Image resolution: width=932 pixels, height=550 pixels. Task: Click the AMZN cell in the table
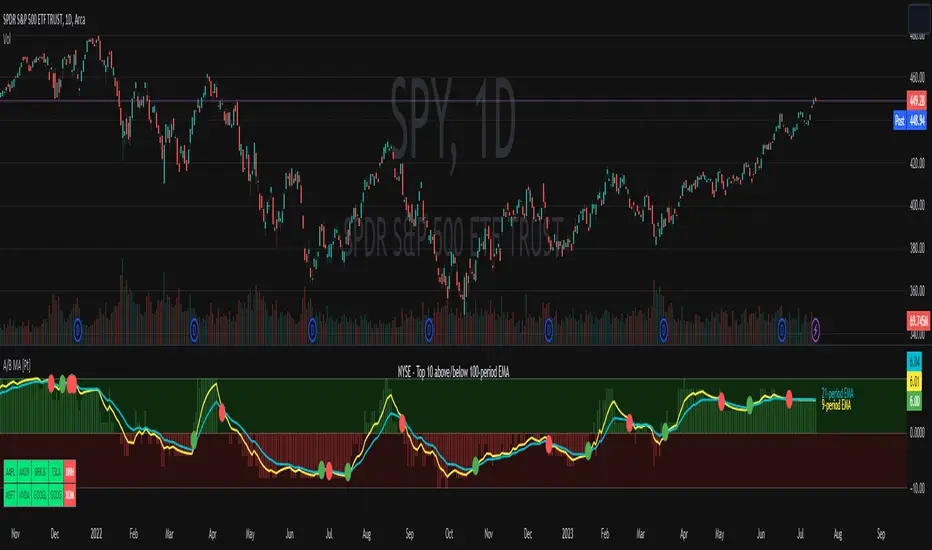tap(24, 472)
